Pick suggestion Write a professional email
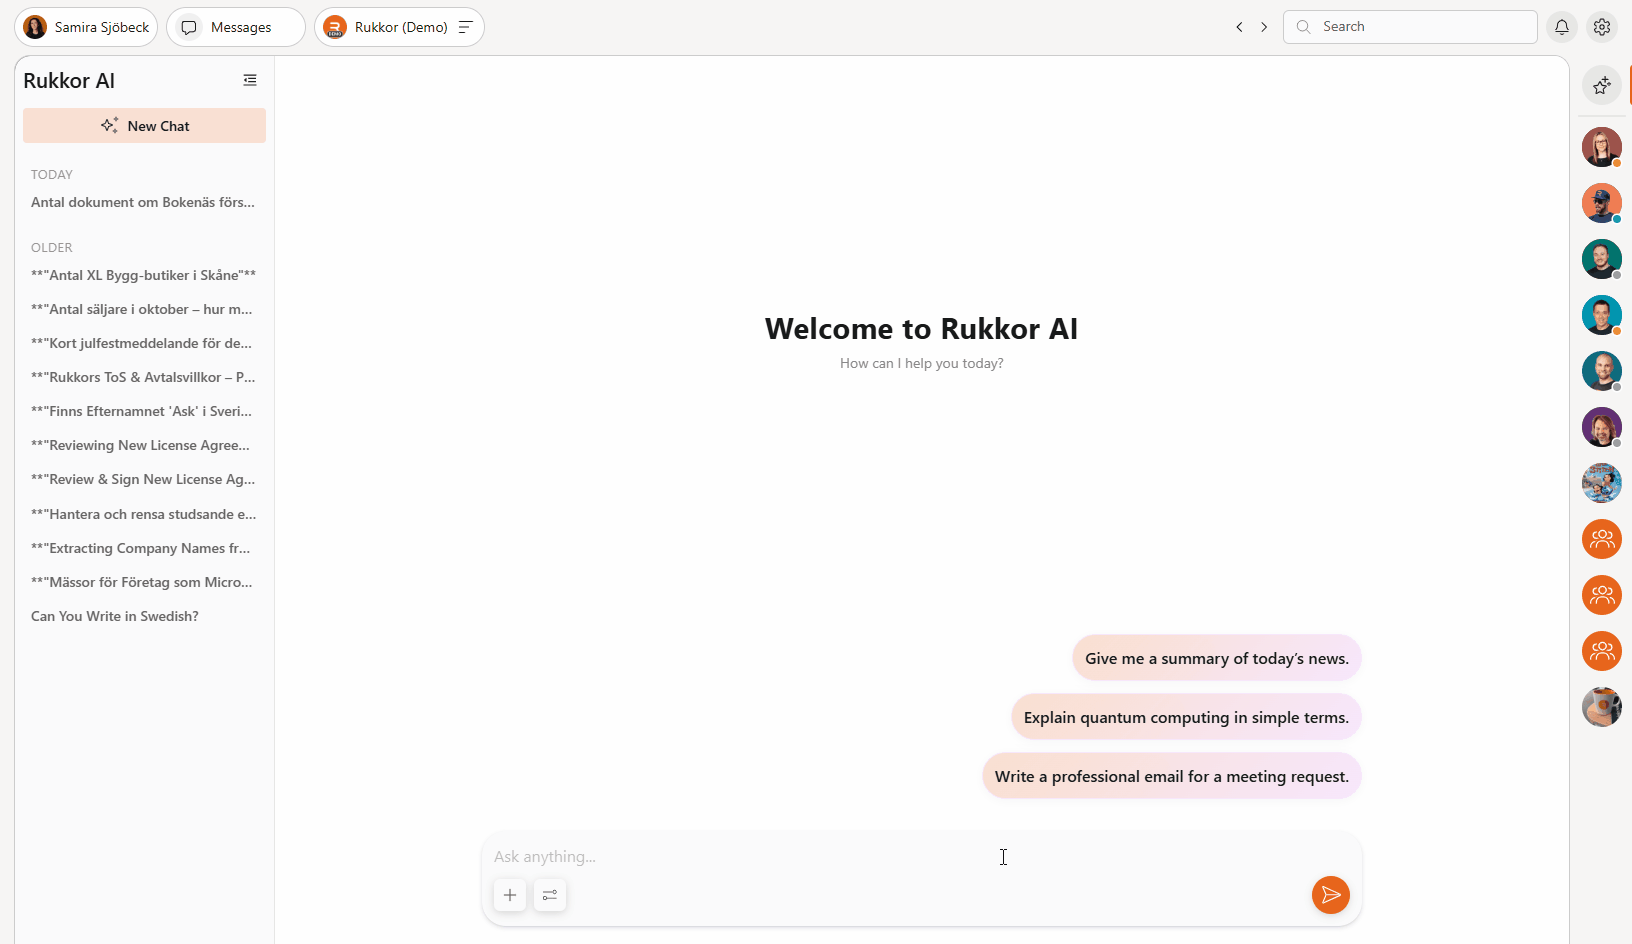This screenshot has height=944, width=1632. (1172, 776)
